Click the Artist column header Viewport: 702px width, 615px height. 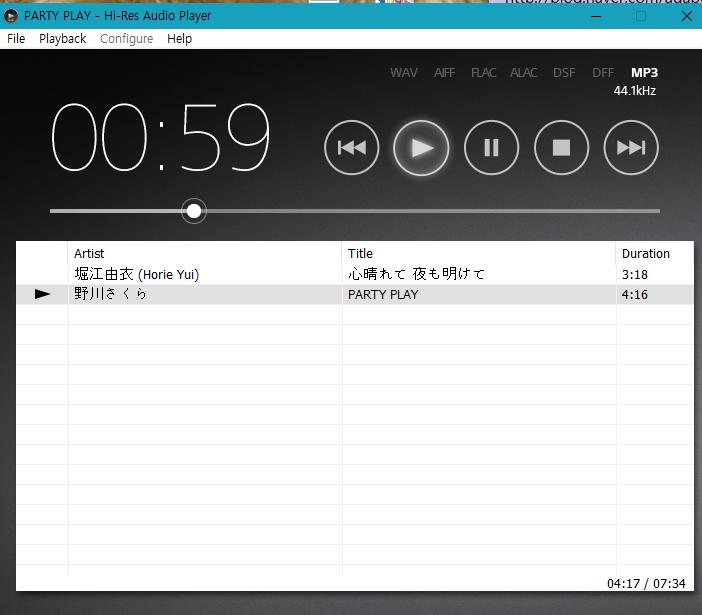[89, 254]
